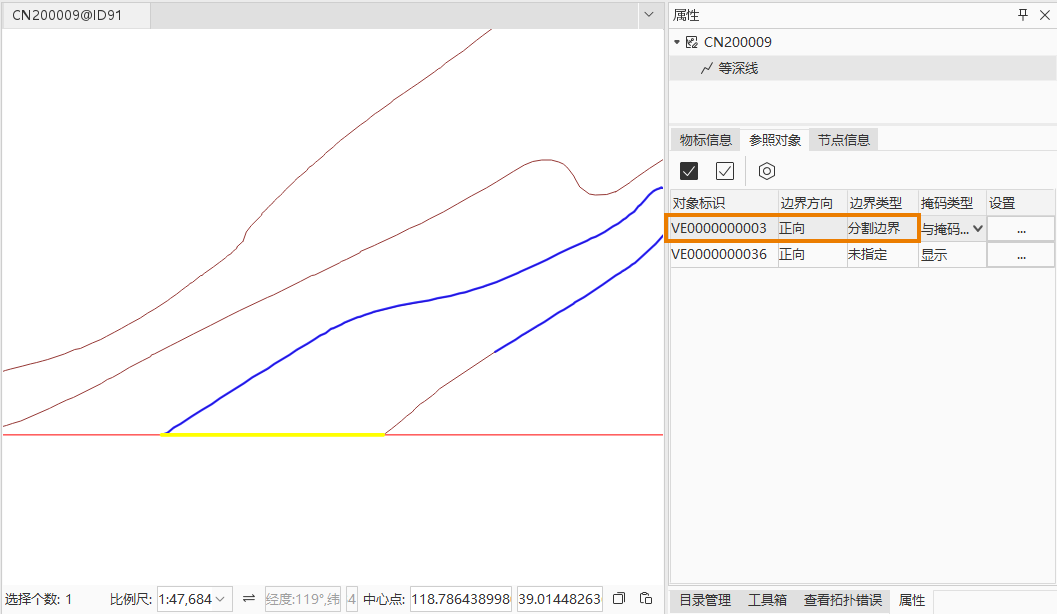Copy center point coordinates icon
This screenshot has width=1057, height=614.
[x=619, y=599]
